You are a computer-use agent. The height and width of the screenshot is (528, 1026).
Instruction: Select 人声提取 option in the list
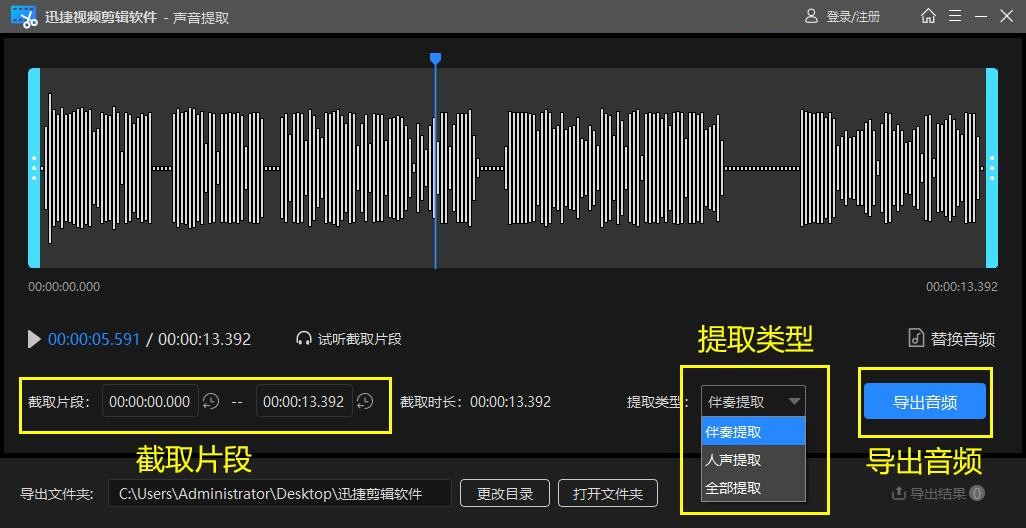tap(753, 460)
